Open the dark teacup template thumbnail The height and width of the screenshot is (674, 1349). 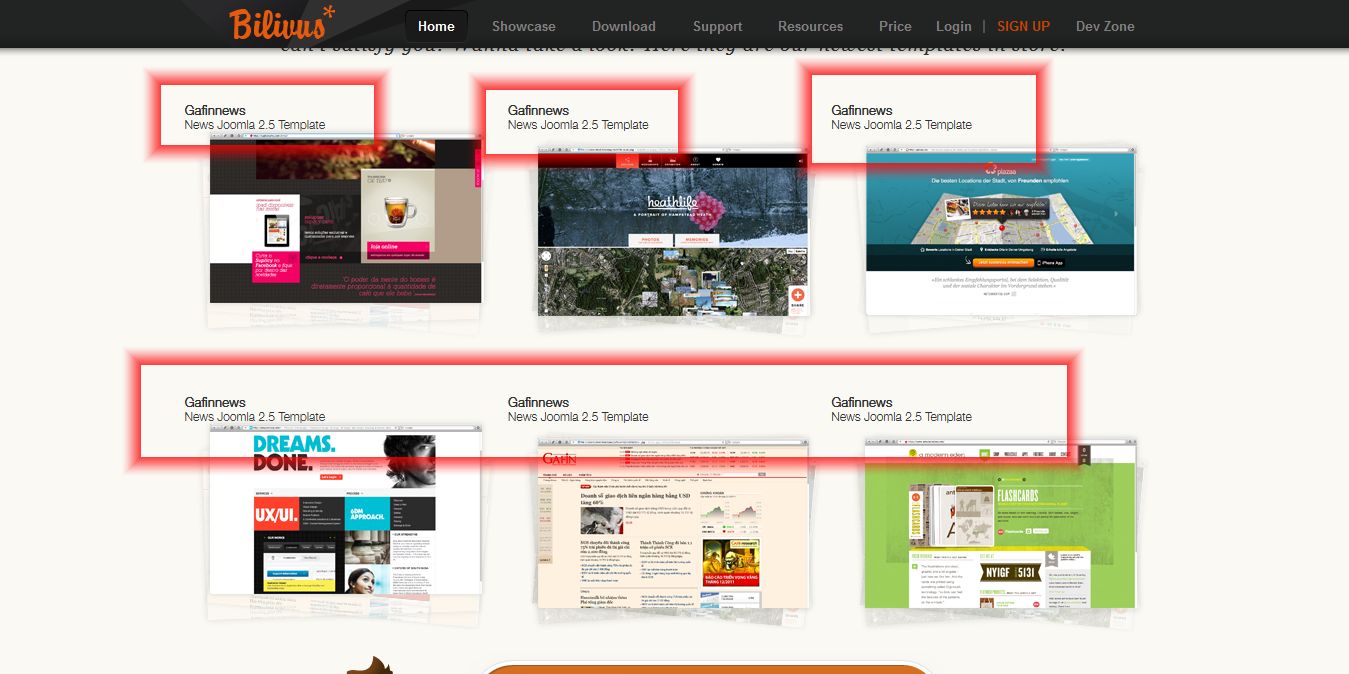[x=346, y=220]
